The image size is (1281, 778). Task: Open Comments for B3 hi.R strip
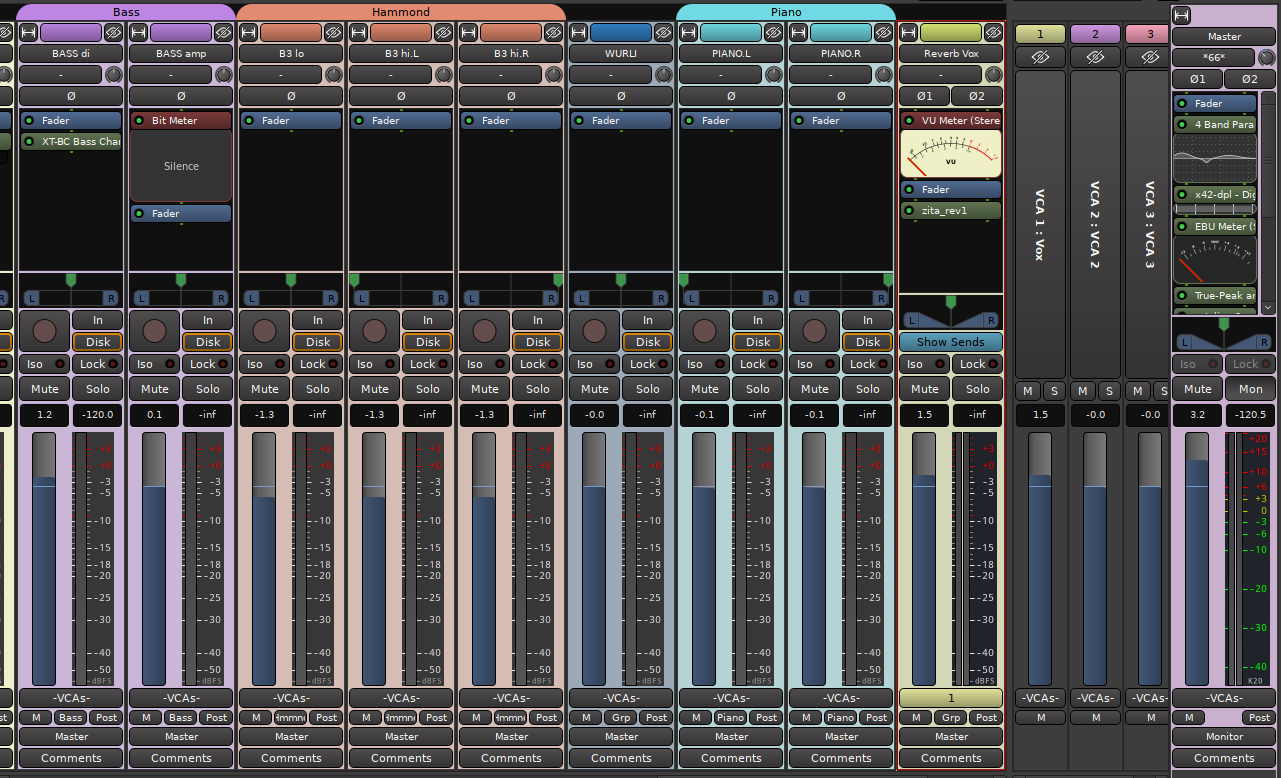tap(511, 758)
